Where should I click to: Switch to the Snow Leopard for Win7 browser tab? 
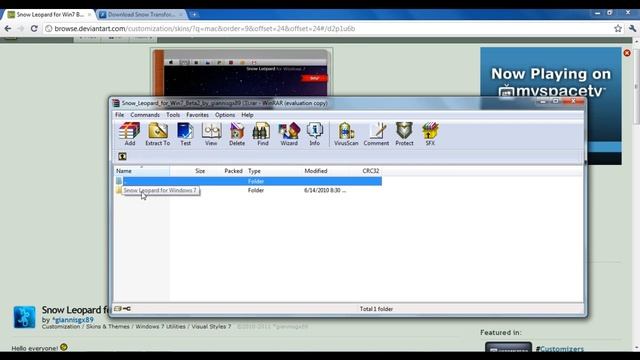click(x=49, y=15)
